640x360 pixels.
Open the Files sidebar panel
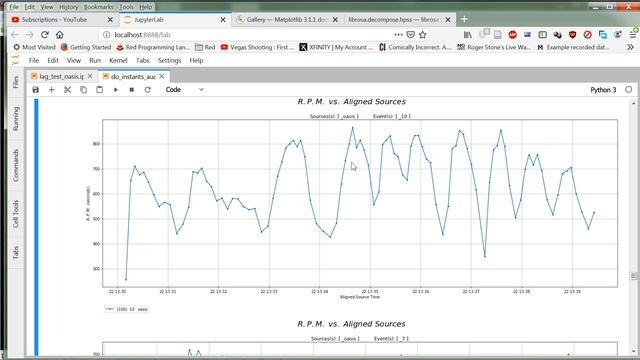(x=16, y=82)
